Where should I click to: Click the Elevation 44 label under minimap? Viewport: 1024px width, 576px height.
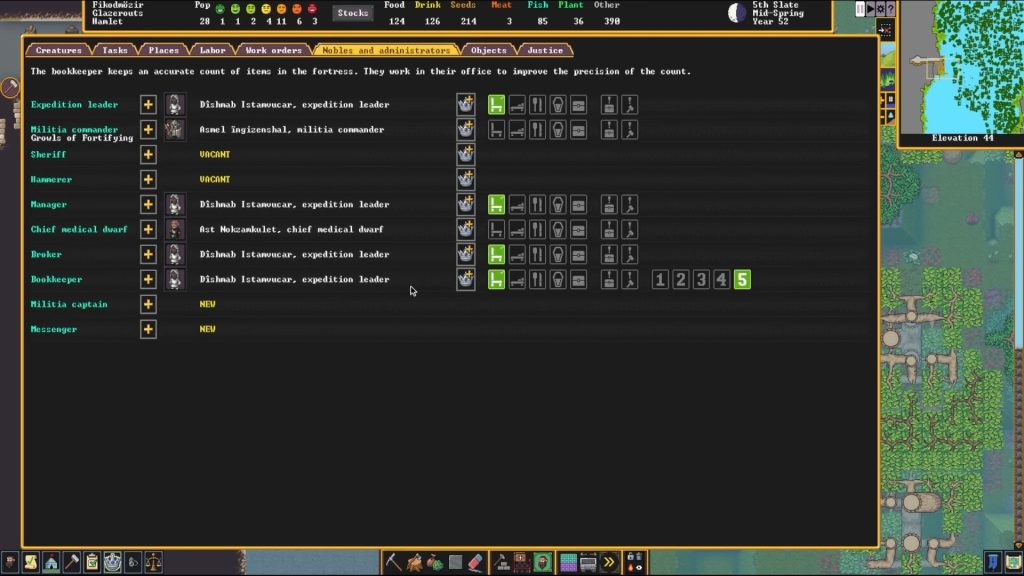pyautogui.click(x=963, y=138)
